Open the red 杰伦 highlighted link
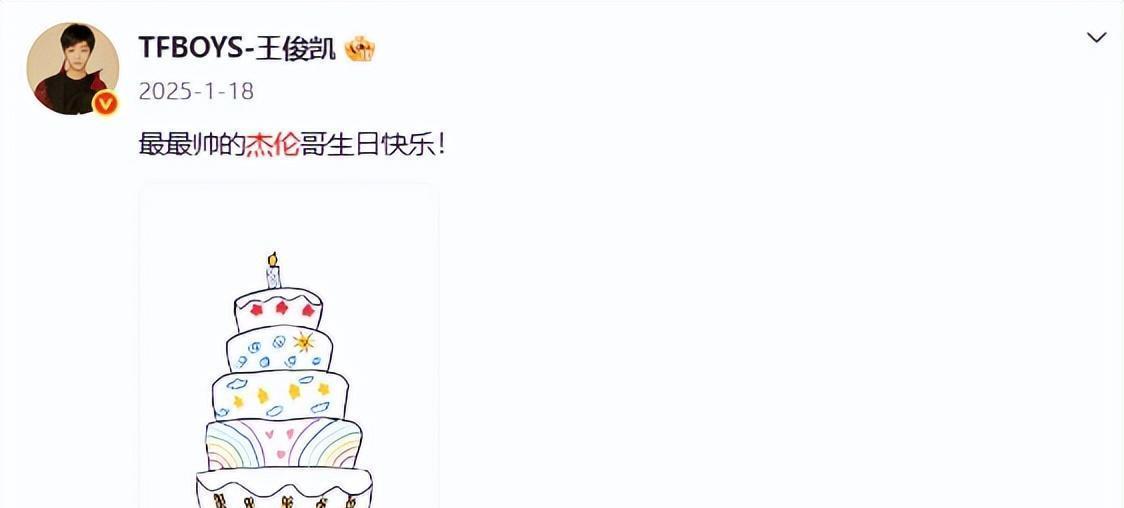 (272, 145)
